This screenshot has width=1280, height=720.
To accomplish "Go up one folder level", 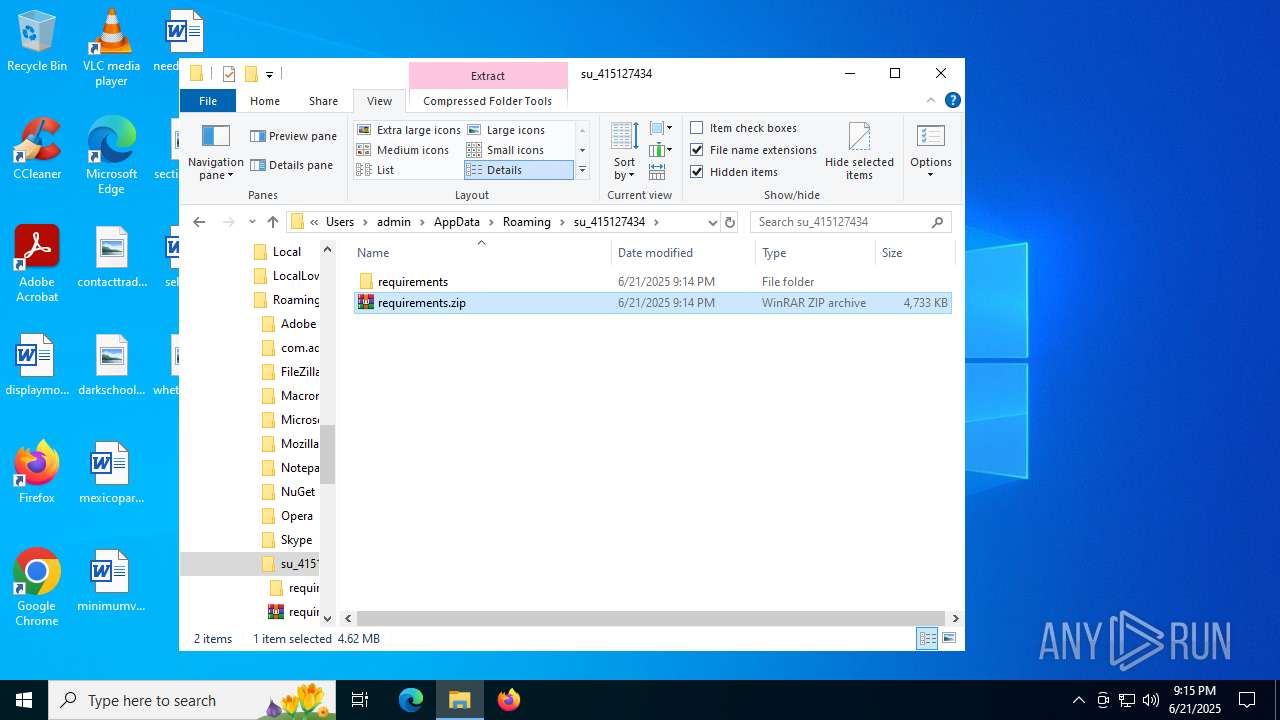I will point(272,222).
